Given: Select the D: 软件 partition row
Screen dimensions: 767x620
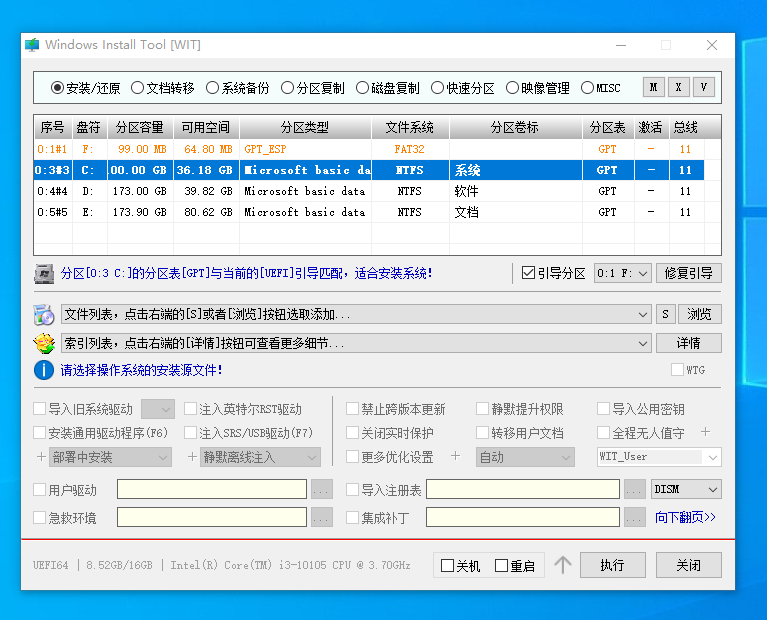Looking at the screenshot, I should pos(369,191).
